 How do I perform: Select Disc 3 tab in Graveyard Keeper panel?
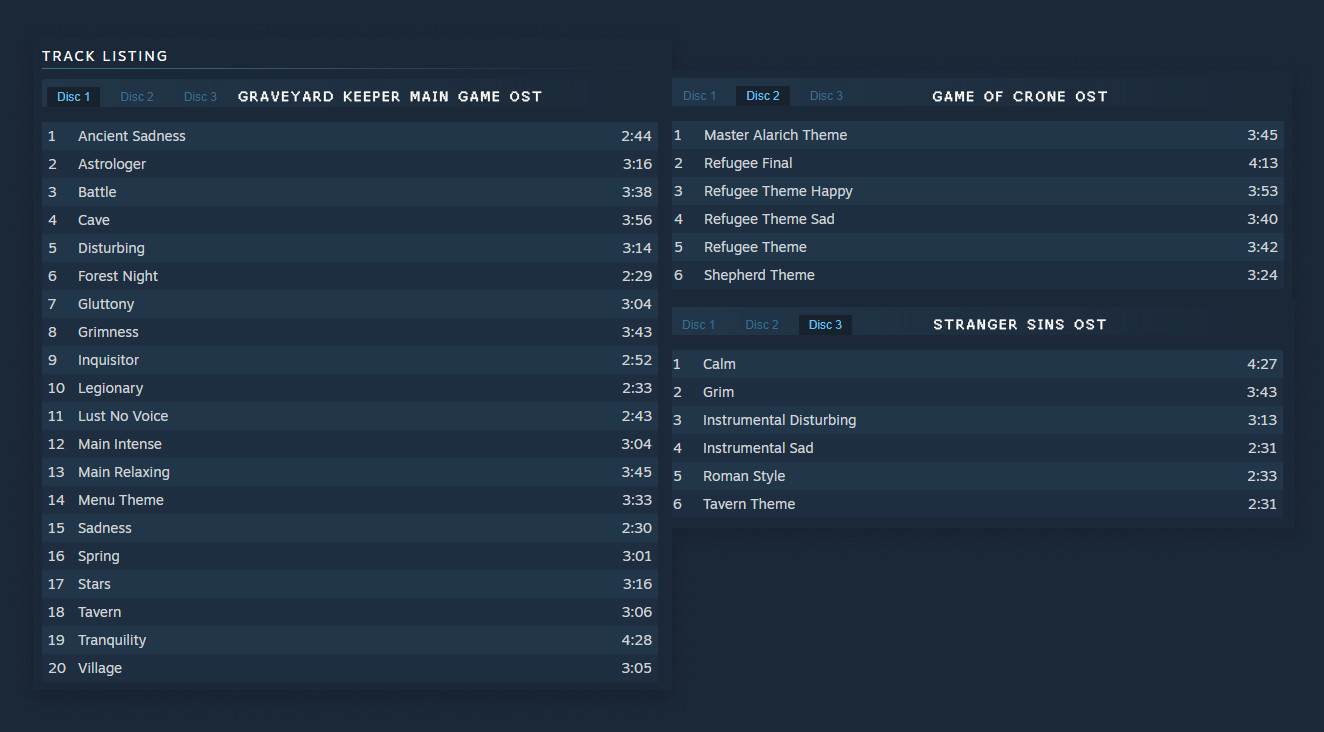[200, 97]
